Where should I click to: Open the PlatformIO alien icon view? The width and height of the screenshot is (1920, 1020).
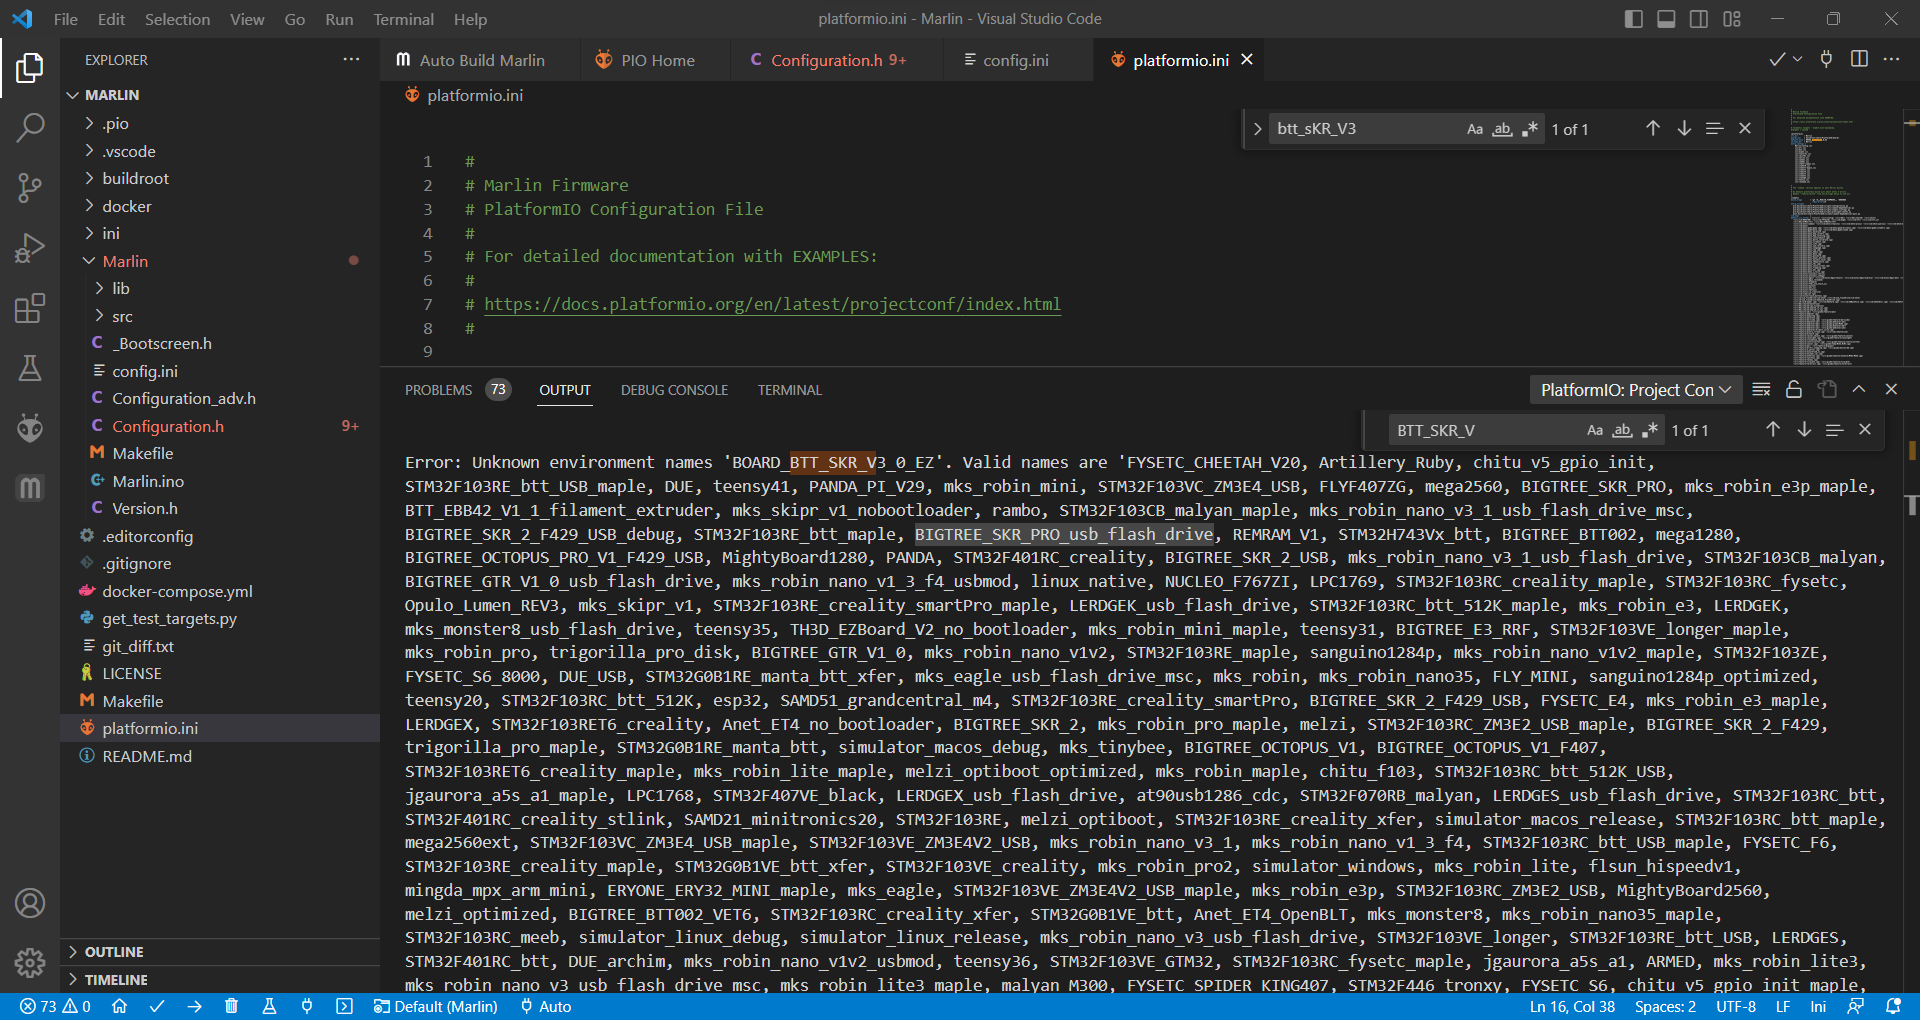pyautogui.click(x=30, y=428)
